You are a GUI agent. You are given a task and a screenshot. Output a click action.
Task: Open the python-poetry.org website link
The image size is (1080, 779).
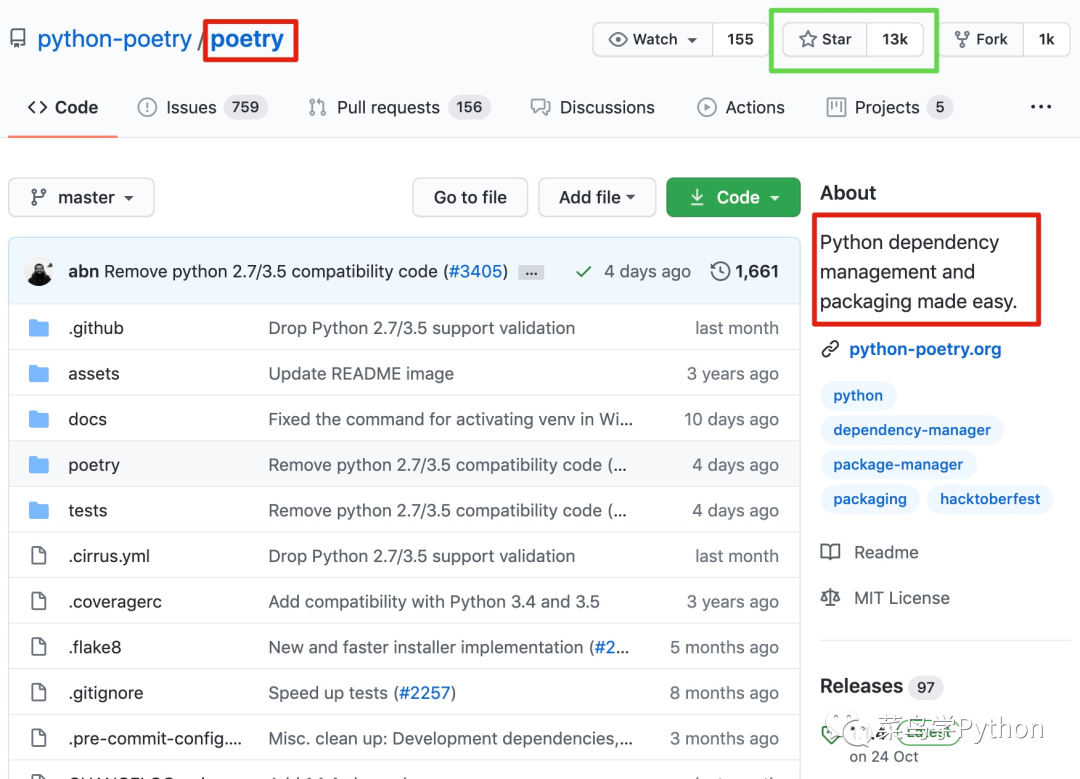click(925, 349)
